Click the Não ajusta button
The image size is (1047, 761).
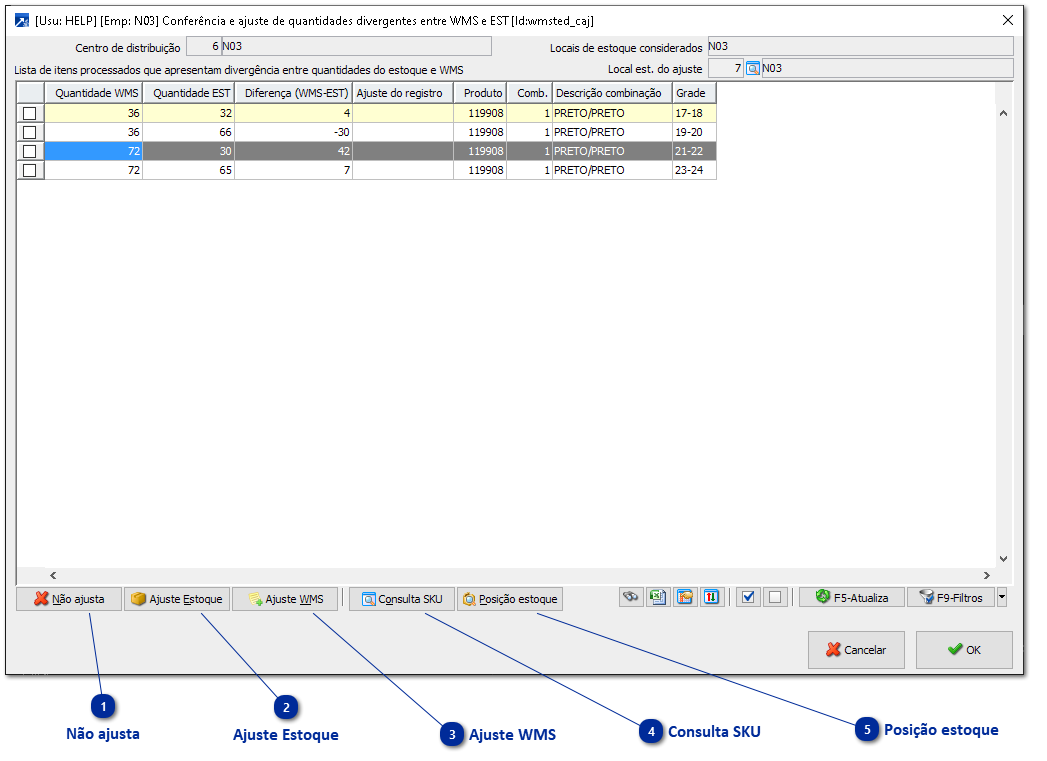tap(69, 599)
